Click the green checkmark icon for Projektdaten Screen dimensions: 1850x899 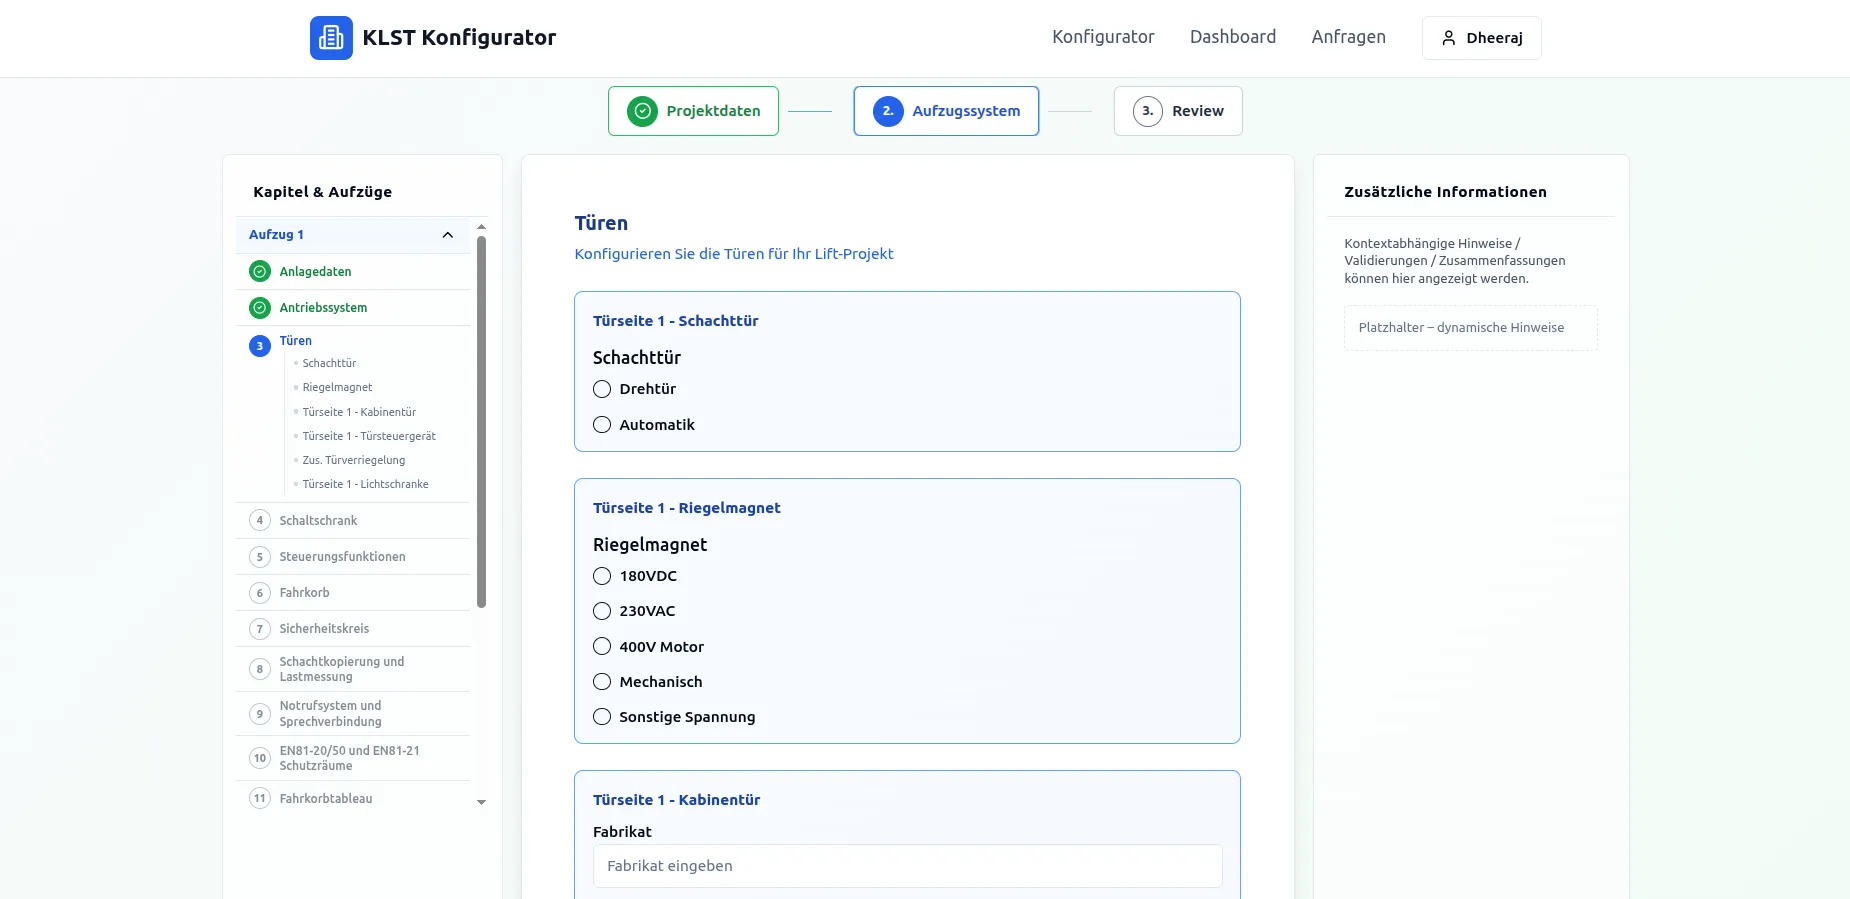click(x=642, y=111)
